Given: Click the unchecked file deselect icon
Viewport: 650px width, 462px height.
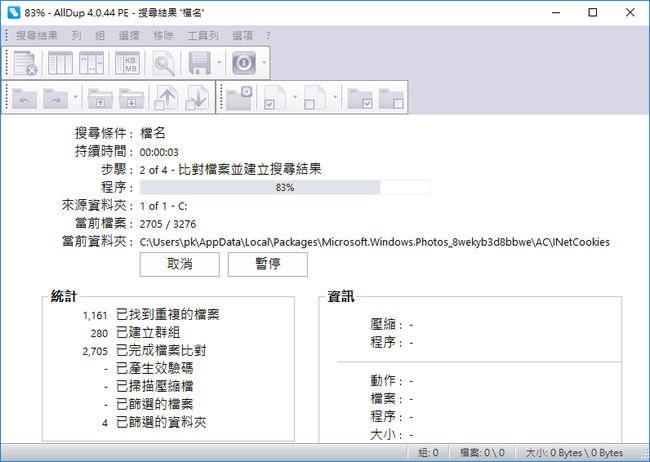Looking at the screenshot, I should (x=315, y=98).
